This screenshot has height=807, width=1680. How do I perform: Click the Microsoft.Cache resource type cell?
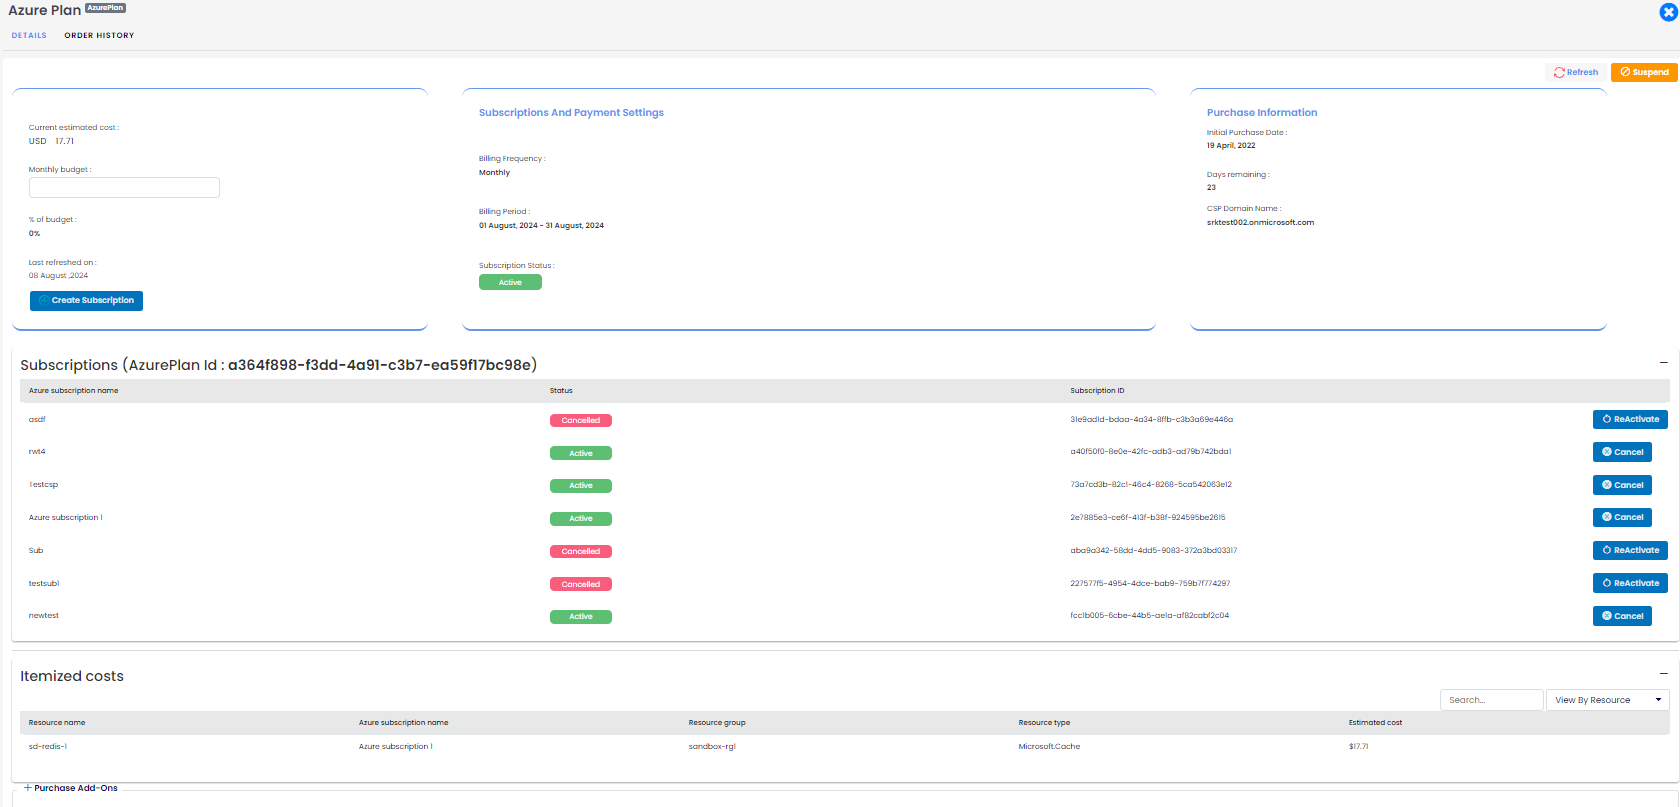(1049, 746)
